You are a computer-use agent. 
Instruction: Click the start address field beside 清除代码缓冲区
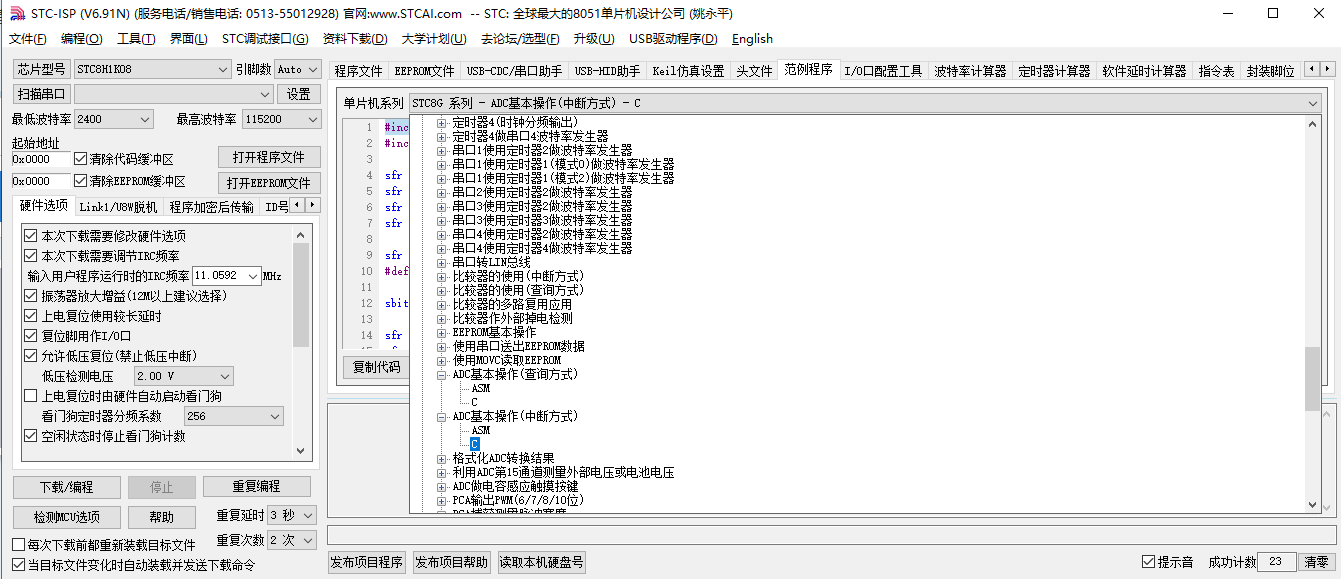41,159
